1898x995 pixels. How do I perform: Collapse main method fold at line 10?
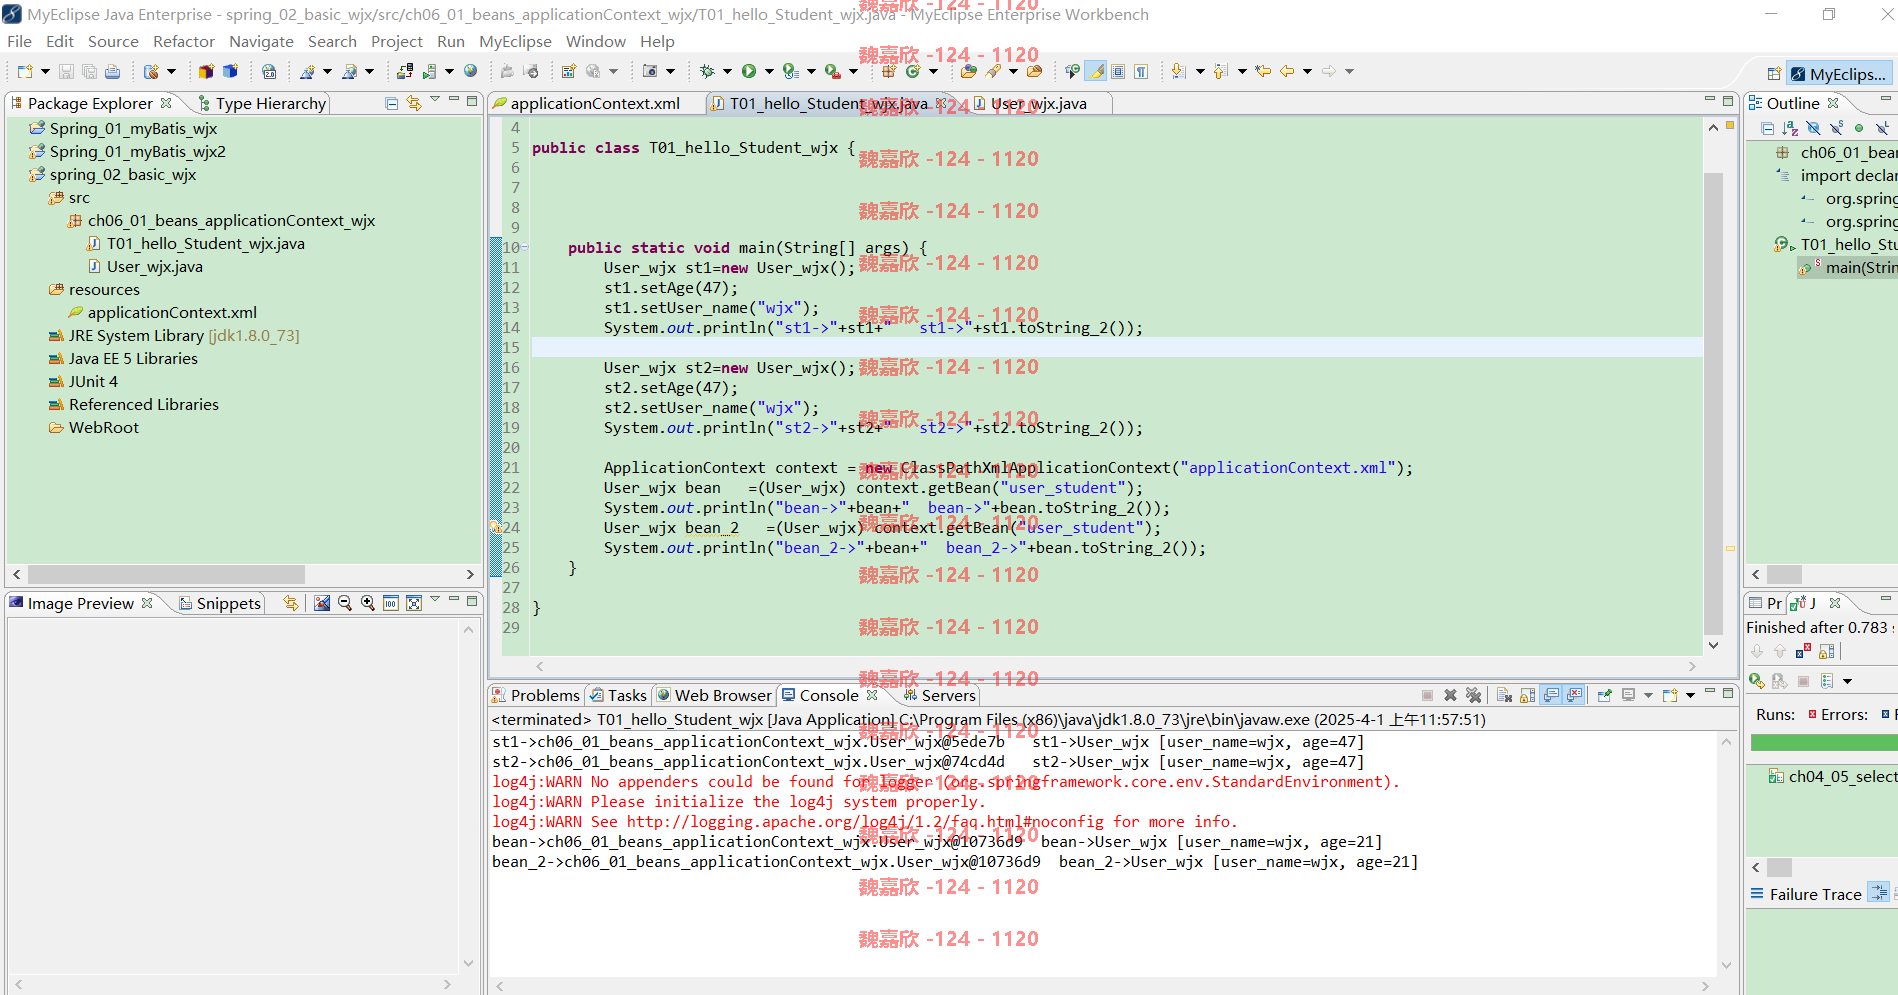[x=524, y=247]
